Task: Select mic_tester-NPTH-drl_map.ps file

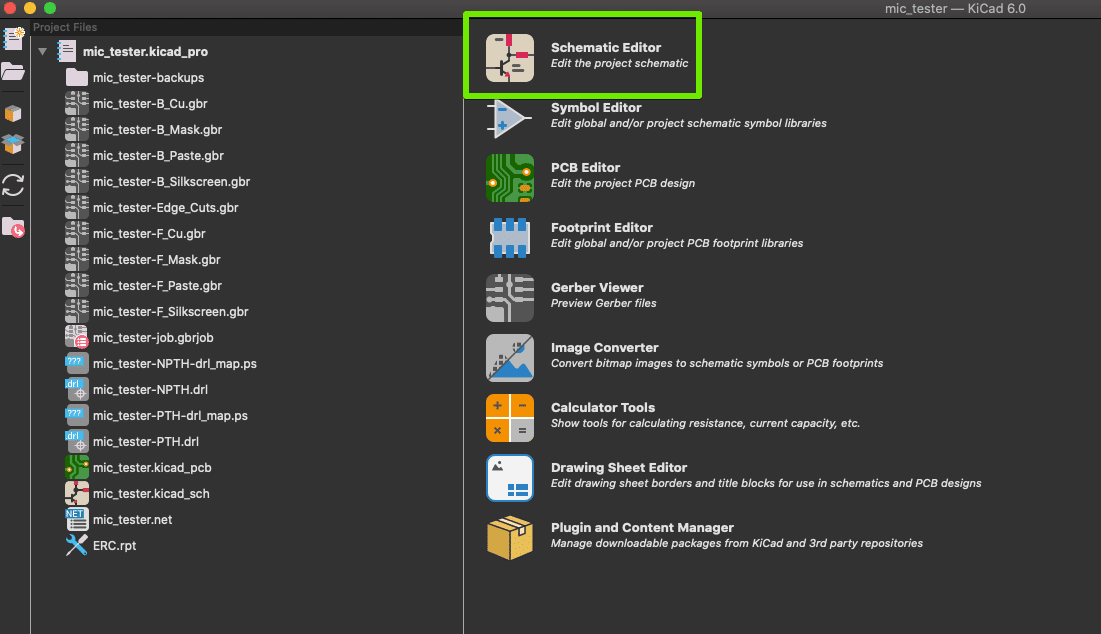Action: pyautogui.click(x=174, y=363)
